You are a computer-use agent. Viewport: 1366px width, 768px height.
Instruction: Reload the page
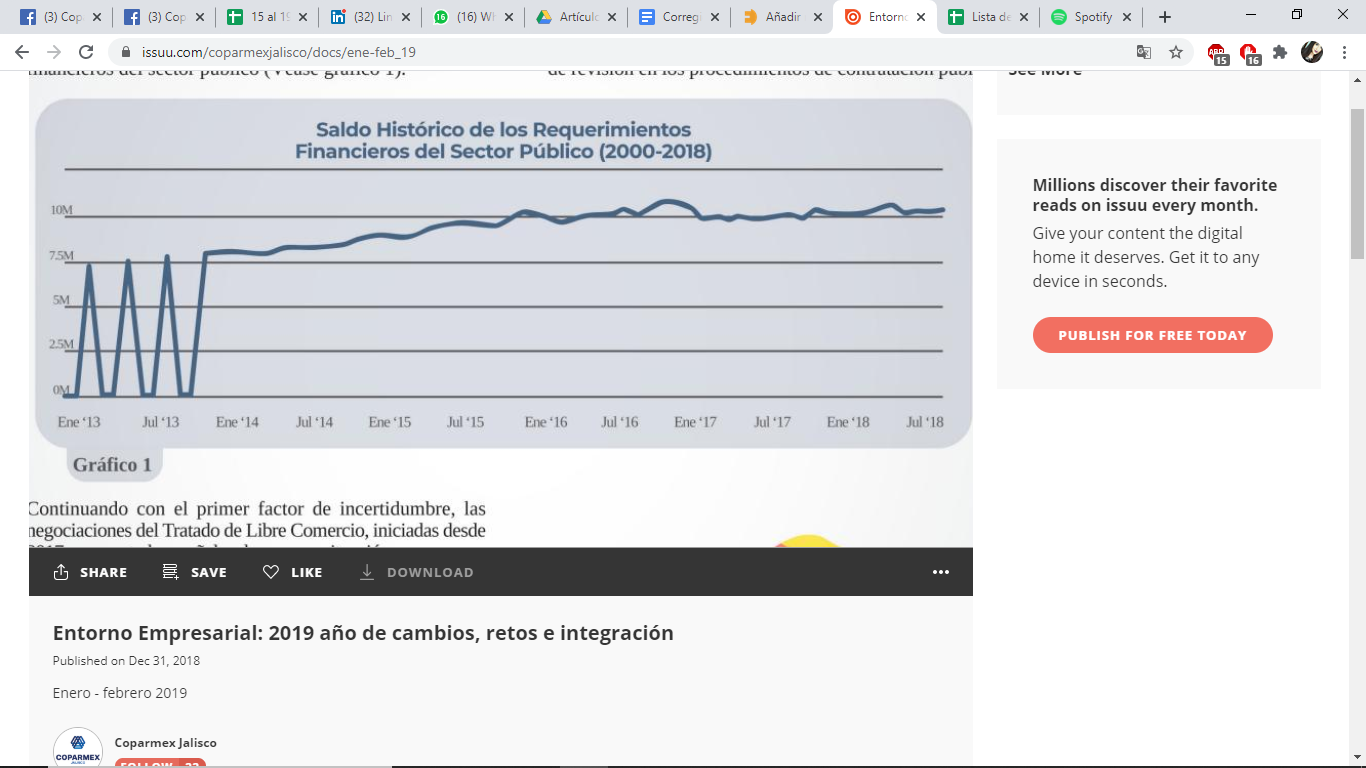pyautogui.click(x=86, y=52)
